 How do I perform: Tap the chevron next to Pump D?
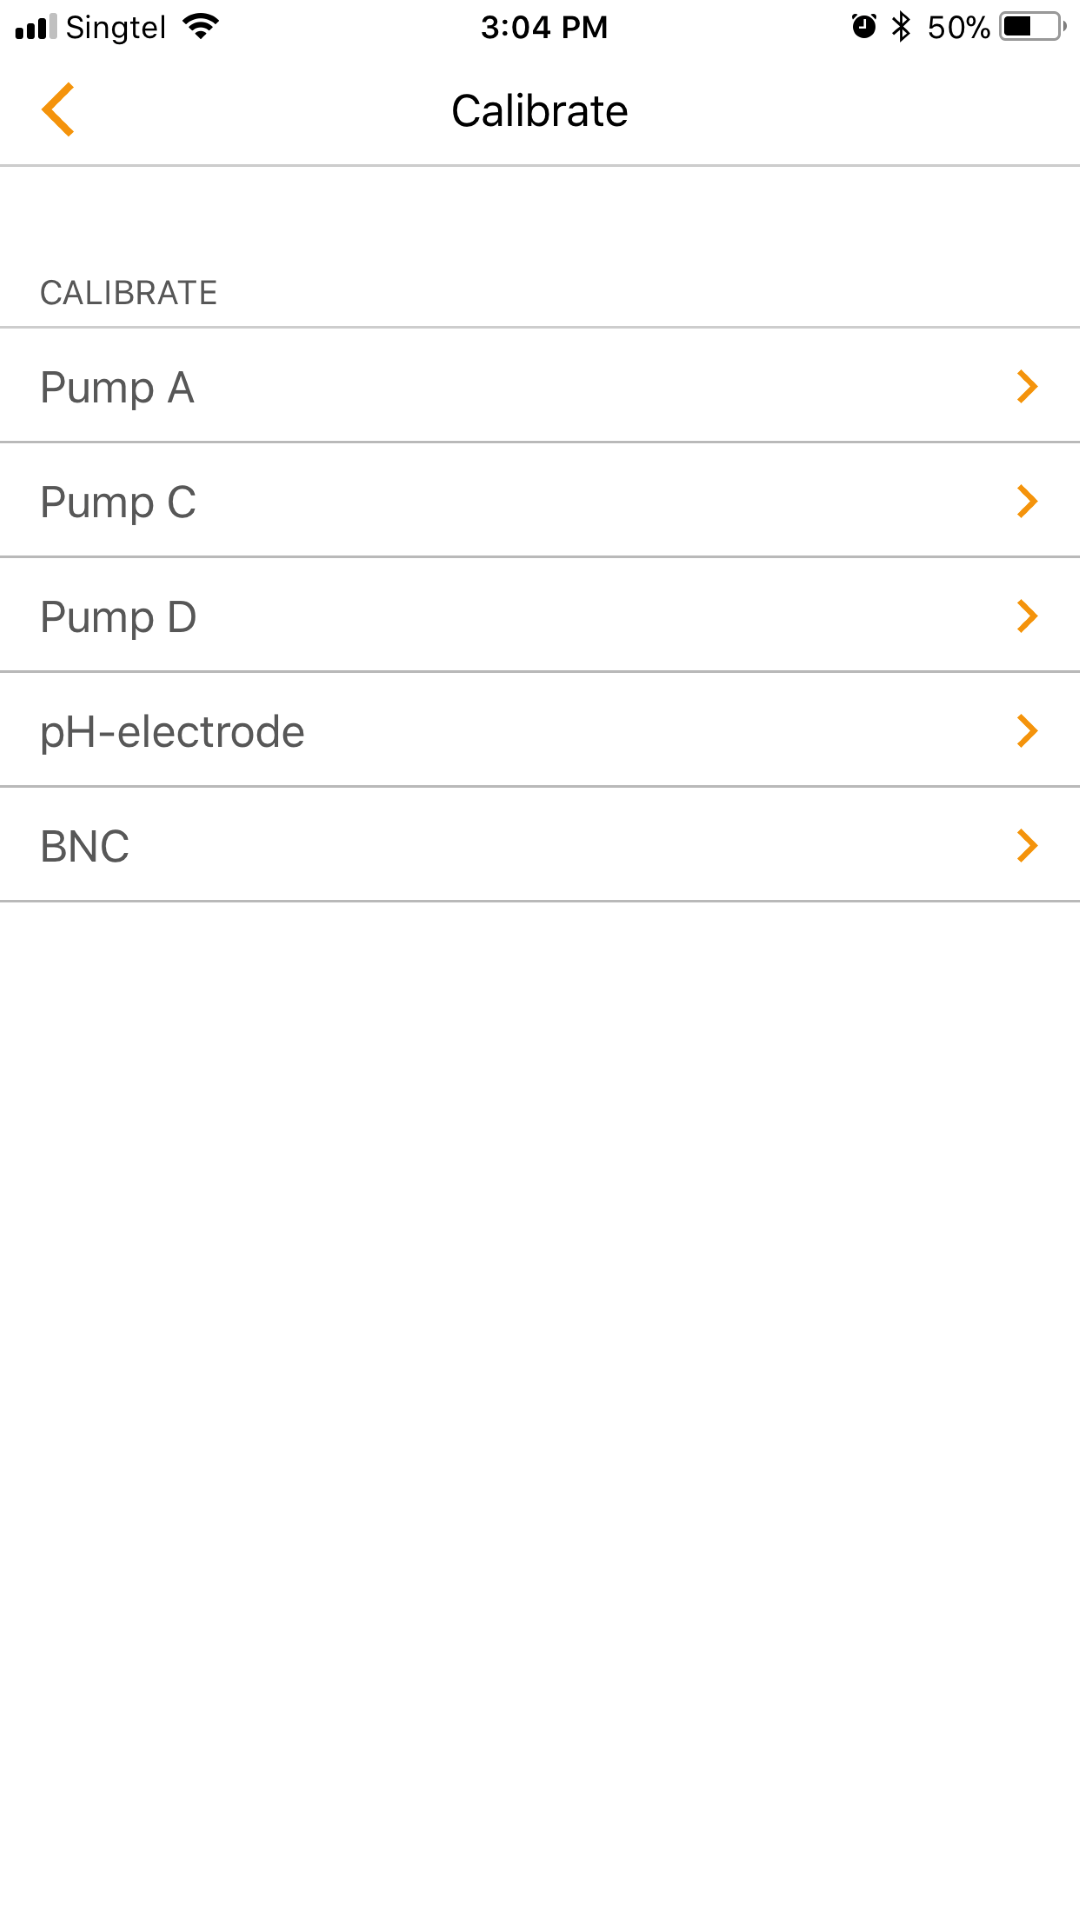(1027, 616)
